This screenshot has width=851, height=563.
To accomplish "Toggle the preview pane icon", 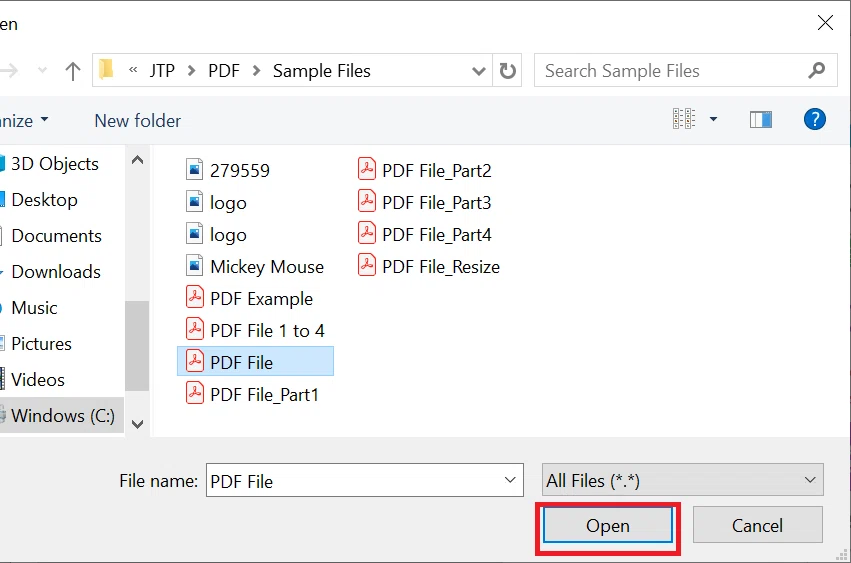I will pos(760,119).
